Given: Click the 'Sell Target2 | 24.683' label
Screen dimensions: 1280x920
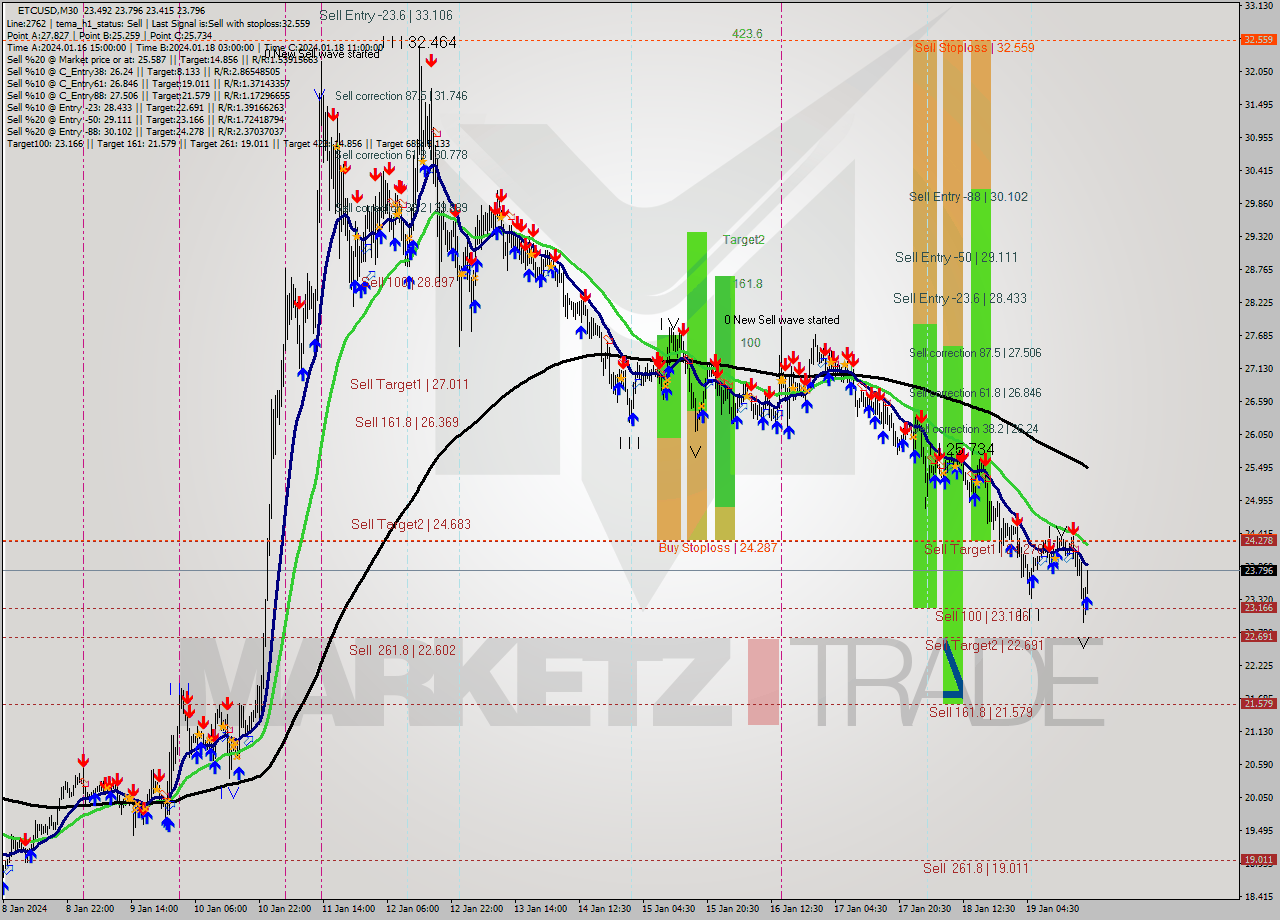Looking at the screenshot, I should [x=410, y=524].
